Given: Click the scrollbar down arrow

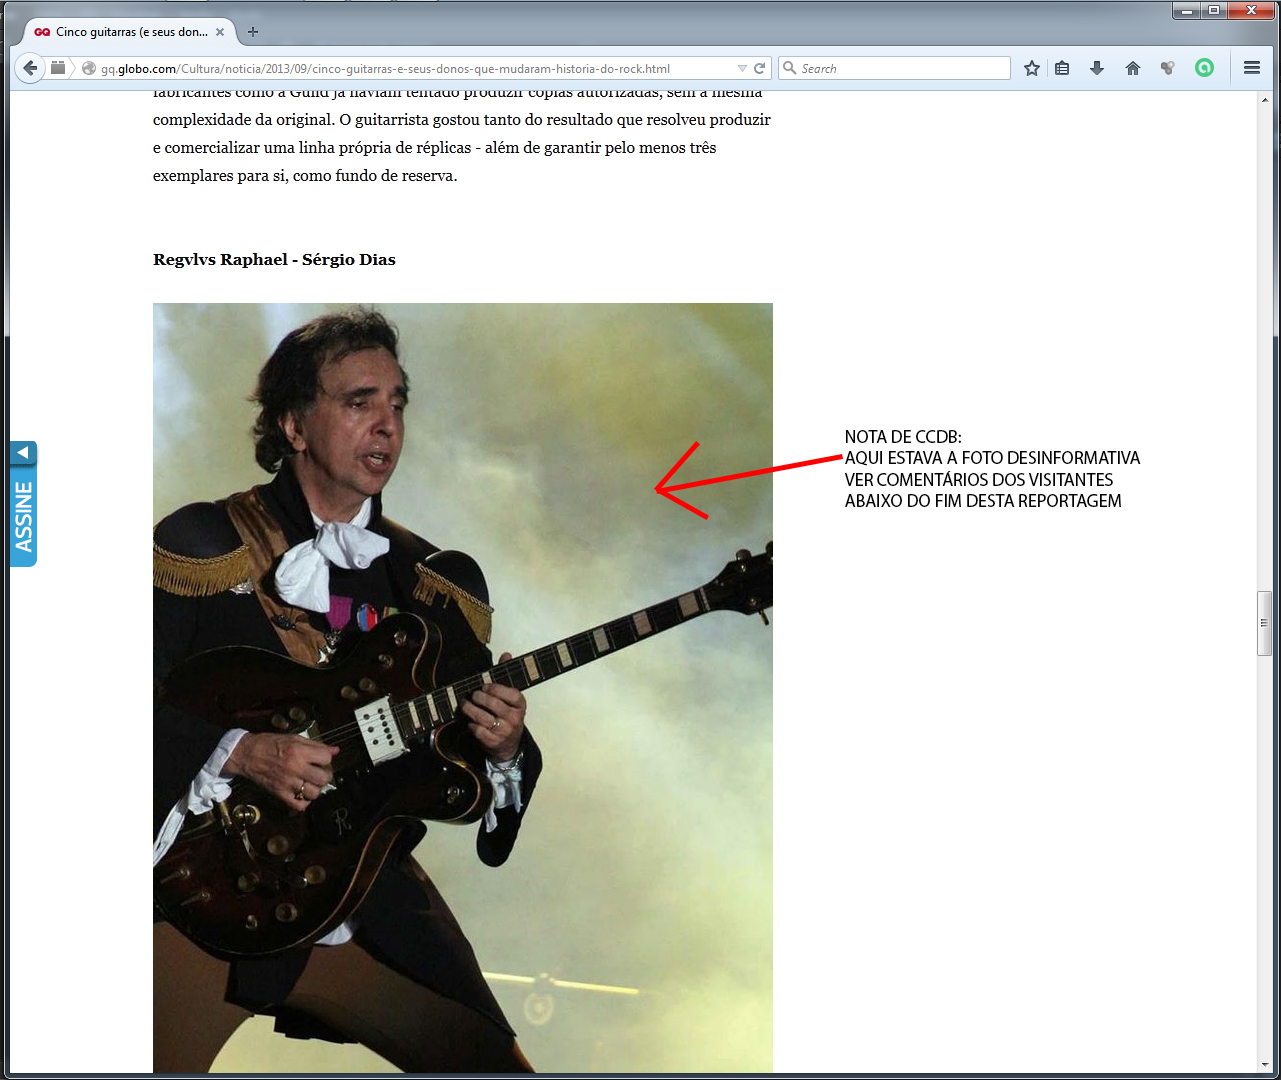Looking at the screenshot, I should click(x=1265, y=1065).
